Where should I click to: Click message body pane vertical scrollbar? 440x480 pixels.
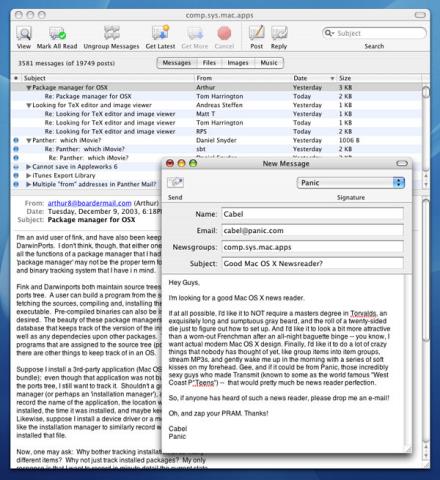tap(426, 270)
